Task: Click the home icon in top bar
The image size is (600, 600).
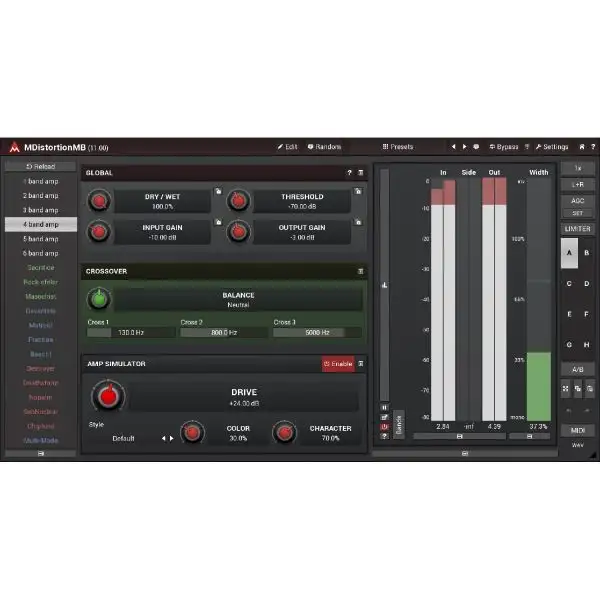Action: [581, 146]
